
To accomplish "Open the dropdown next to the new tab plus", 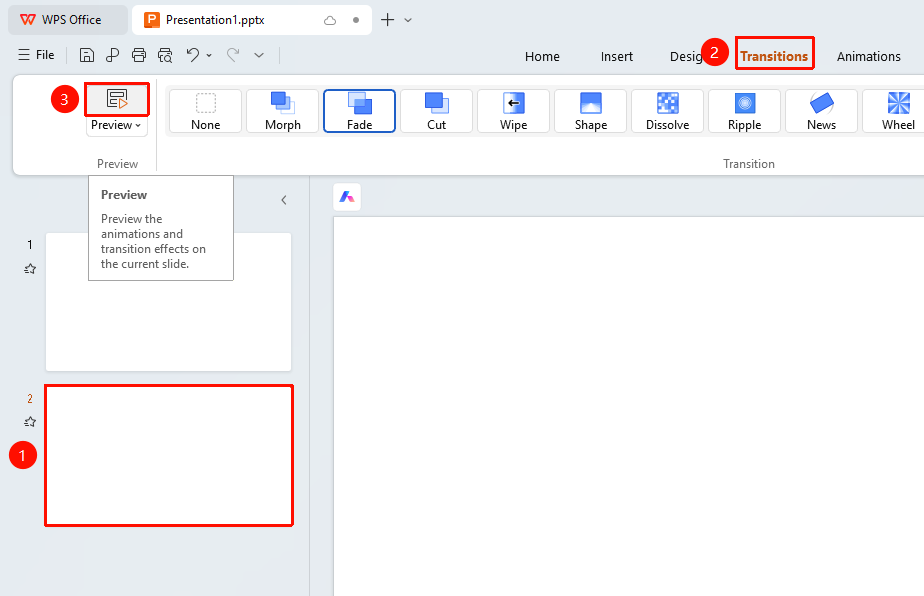I will [408, 20].
